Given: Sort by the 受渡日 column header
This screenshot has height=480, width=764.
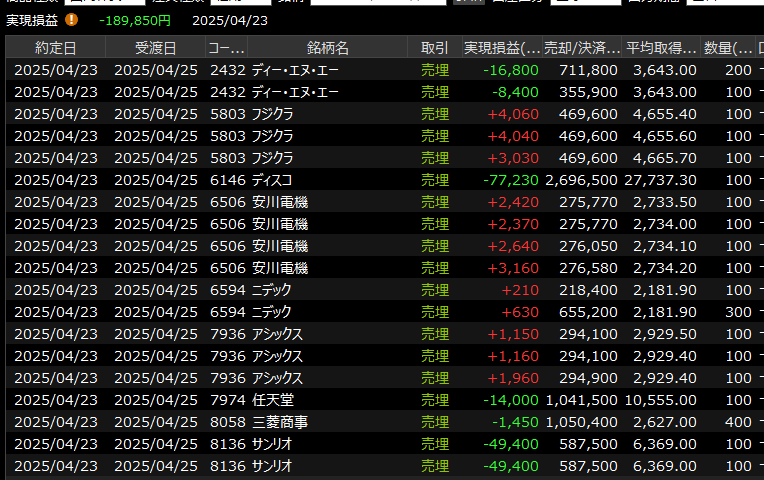Looking at the screenshot, I should tap(155, 48).
